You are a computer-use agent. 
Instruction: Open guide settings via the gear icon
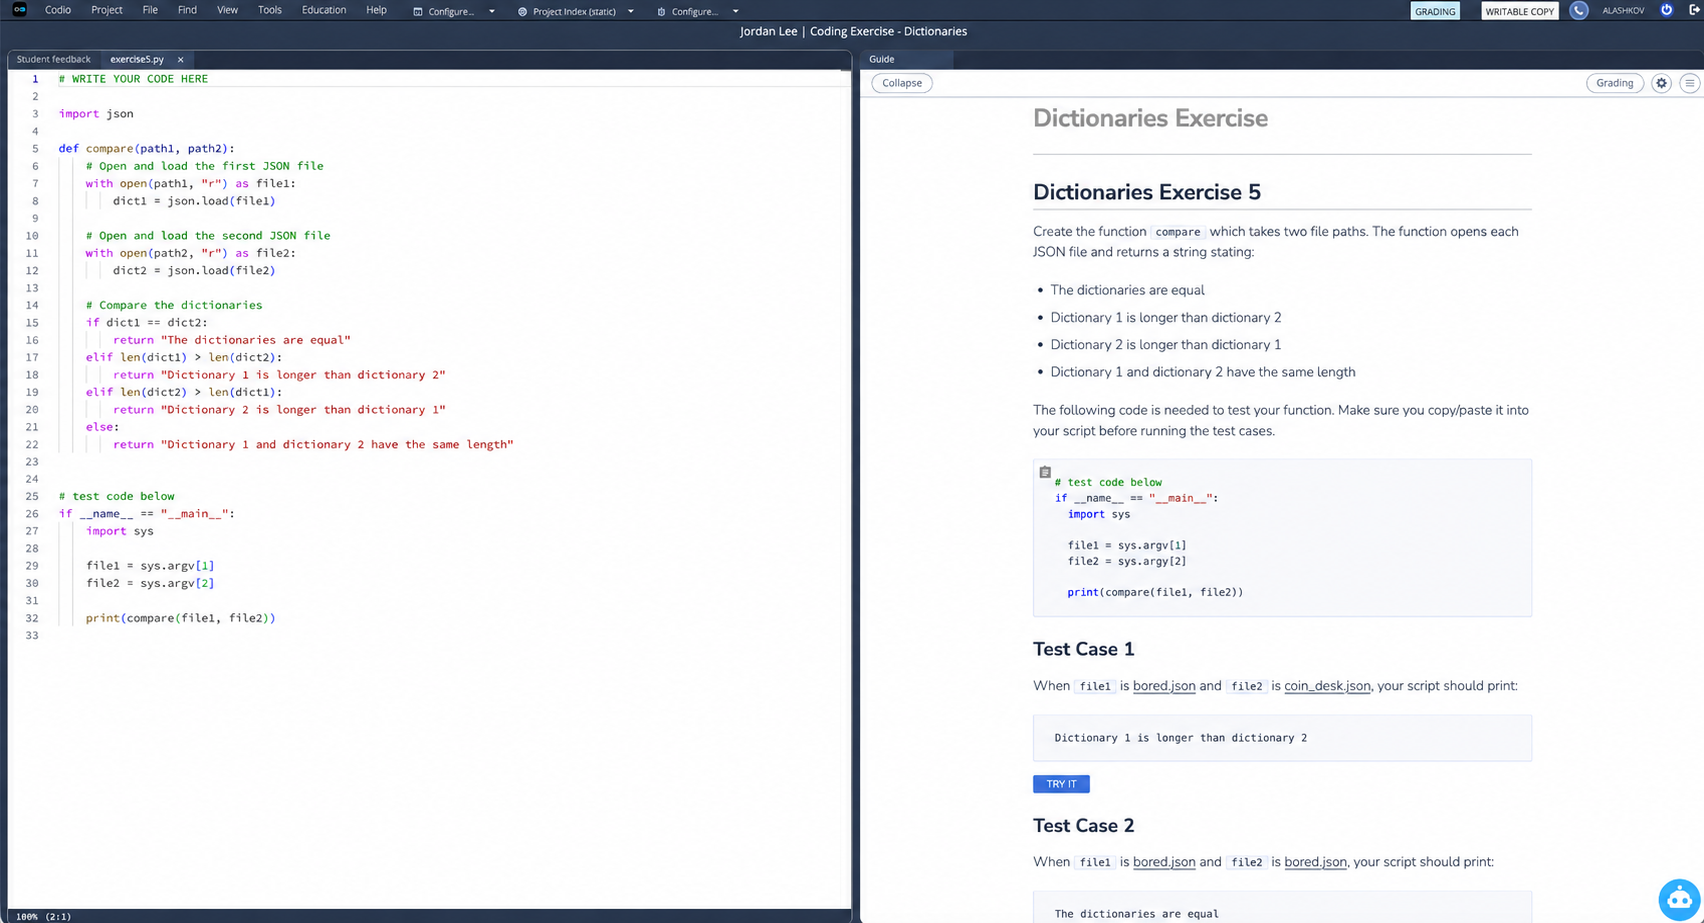tap(1661, 83)
